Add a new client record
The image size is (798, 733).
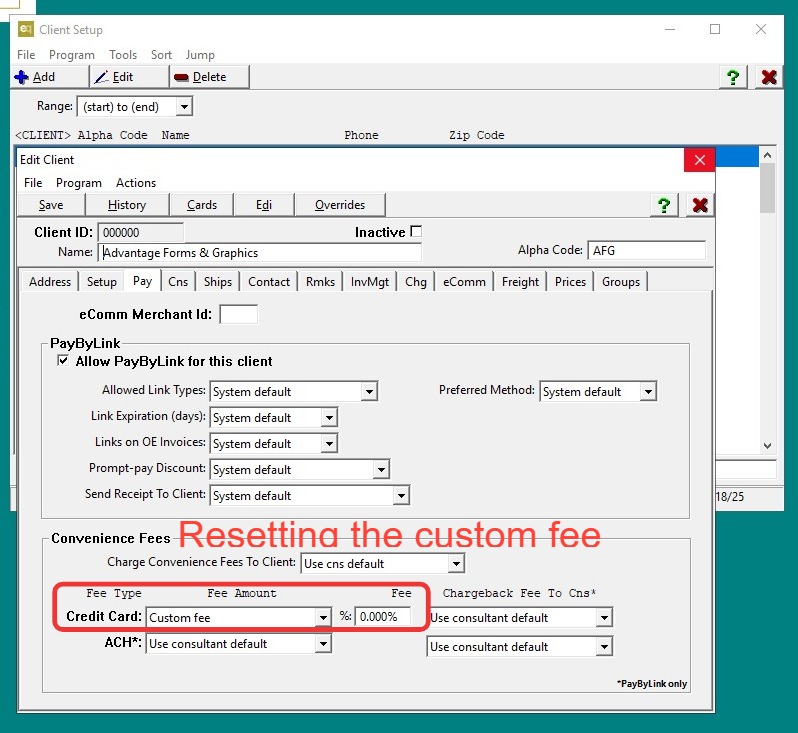click(x=49, y=77)
